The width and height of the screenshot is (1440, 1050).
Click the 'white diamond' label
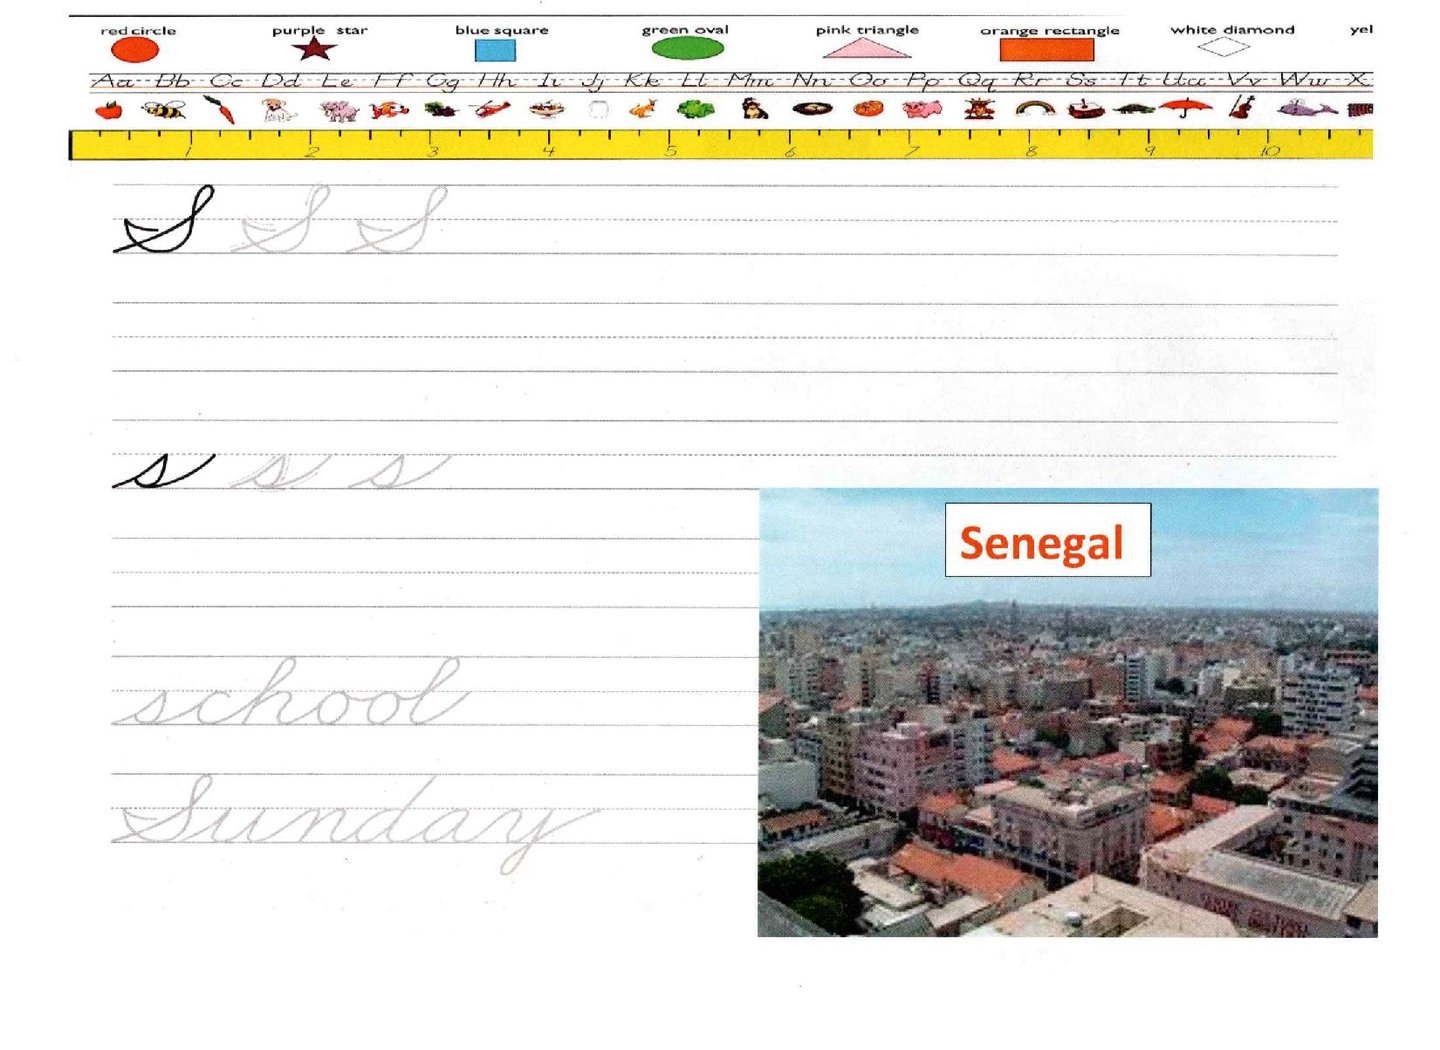pos(1233,30)
